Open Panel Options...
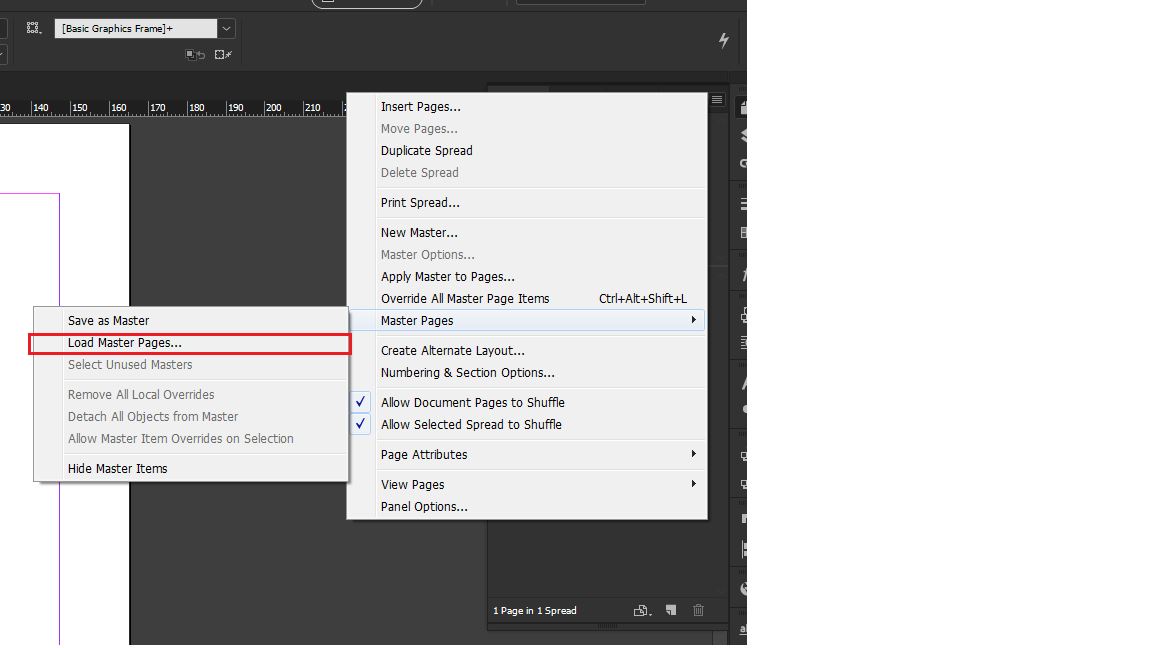 tap(527, 507)
